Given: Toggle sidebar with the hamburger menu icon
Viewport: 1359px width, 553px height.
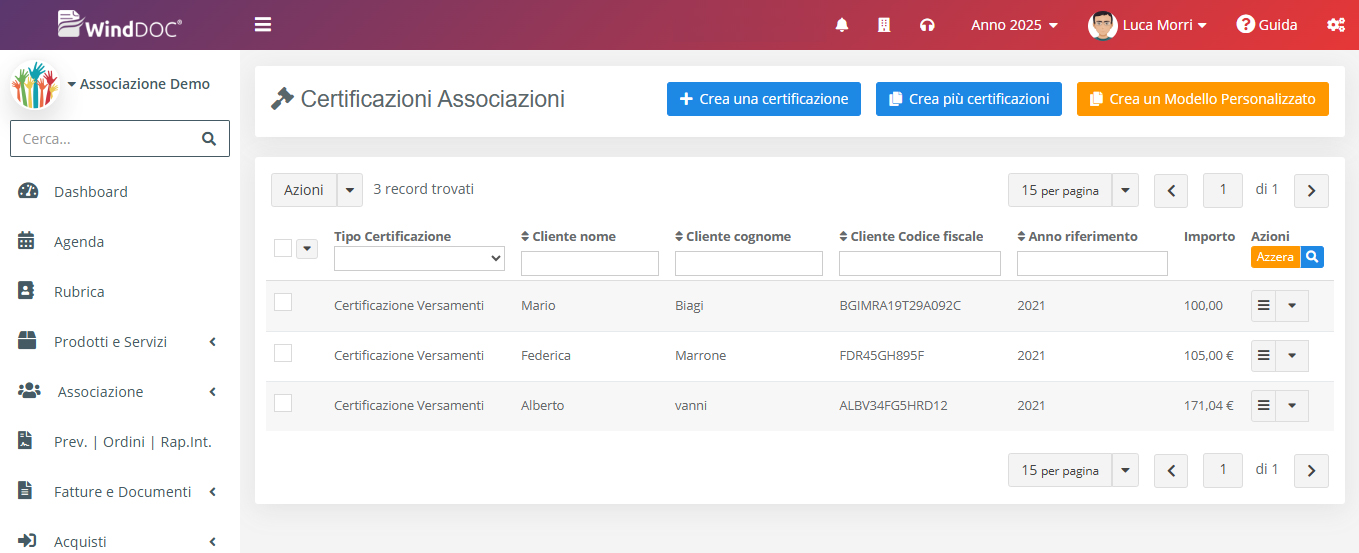Looking at the screenshot, I should (263, 25).
